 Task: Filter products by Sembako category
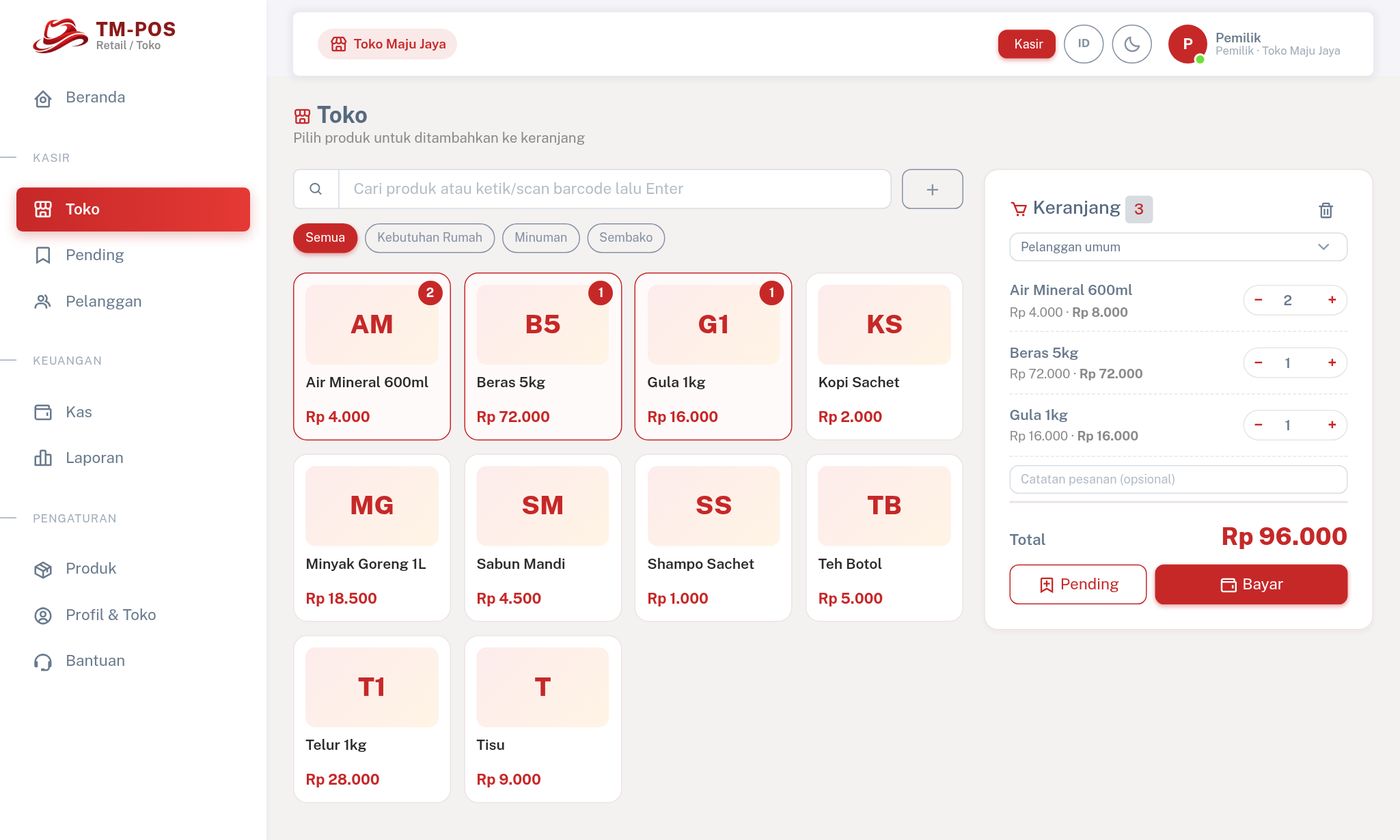[626, 238]
